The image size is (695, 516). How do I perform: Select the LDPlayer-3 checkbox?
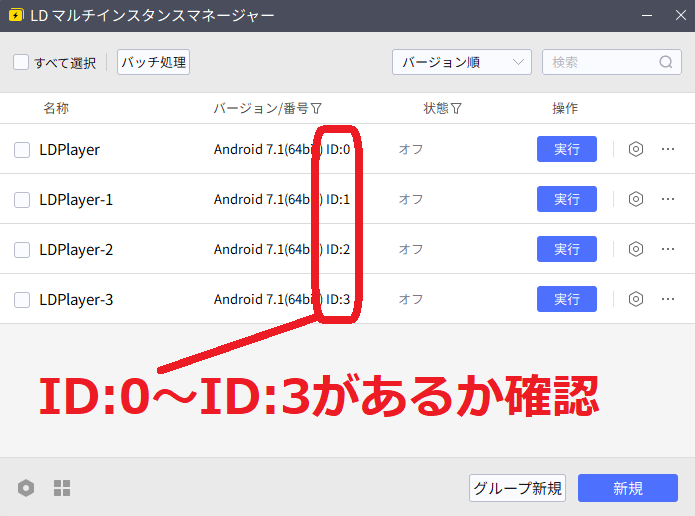pyautogui.click(x=22, y=299)
